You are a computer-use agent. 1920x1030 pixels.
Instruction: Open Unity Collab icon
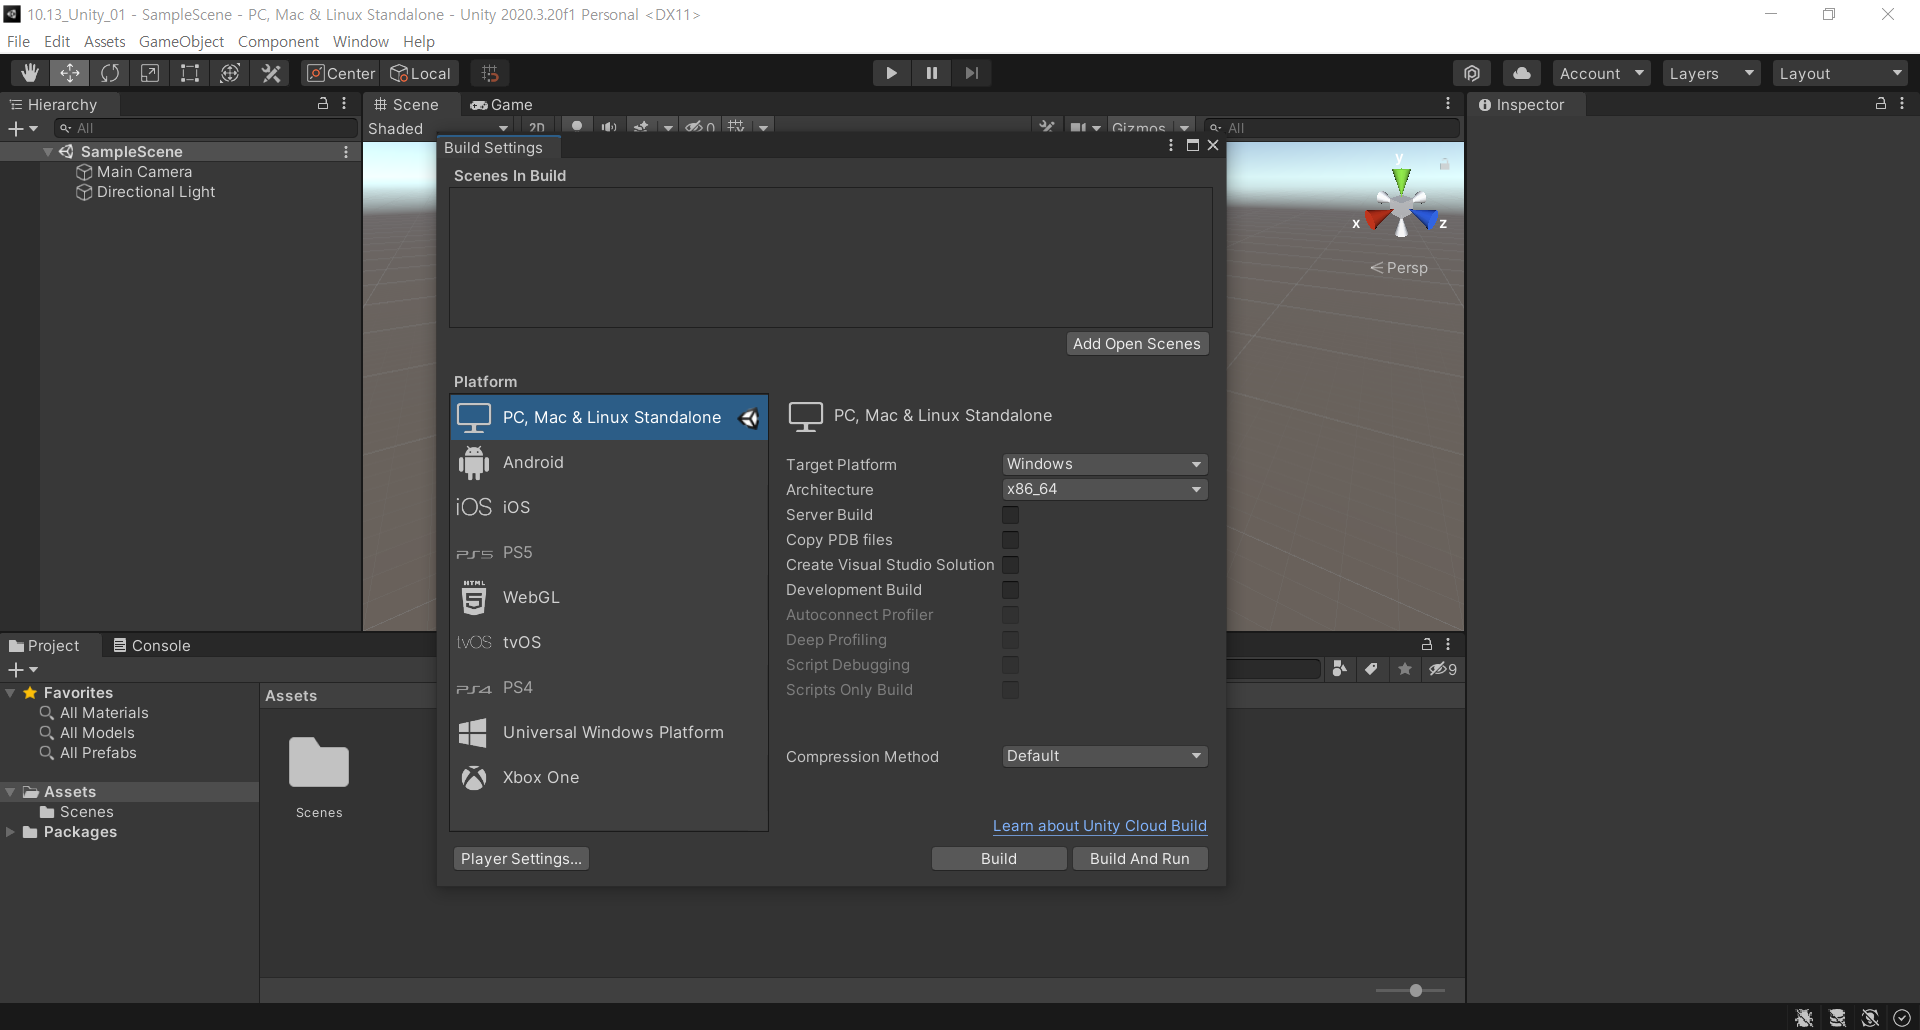pos(1472,73)
